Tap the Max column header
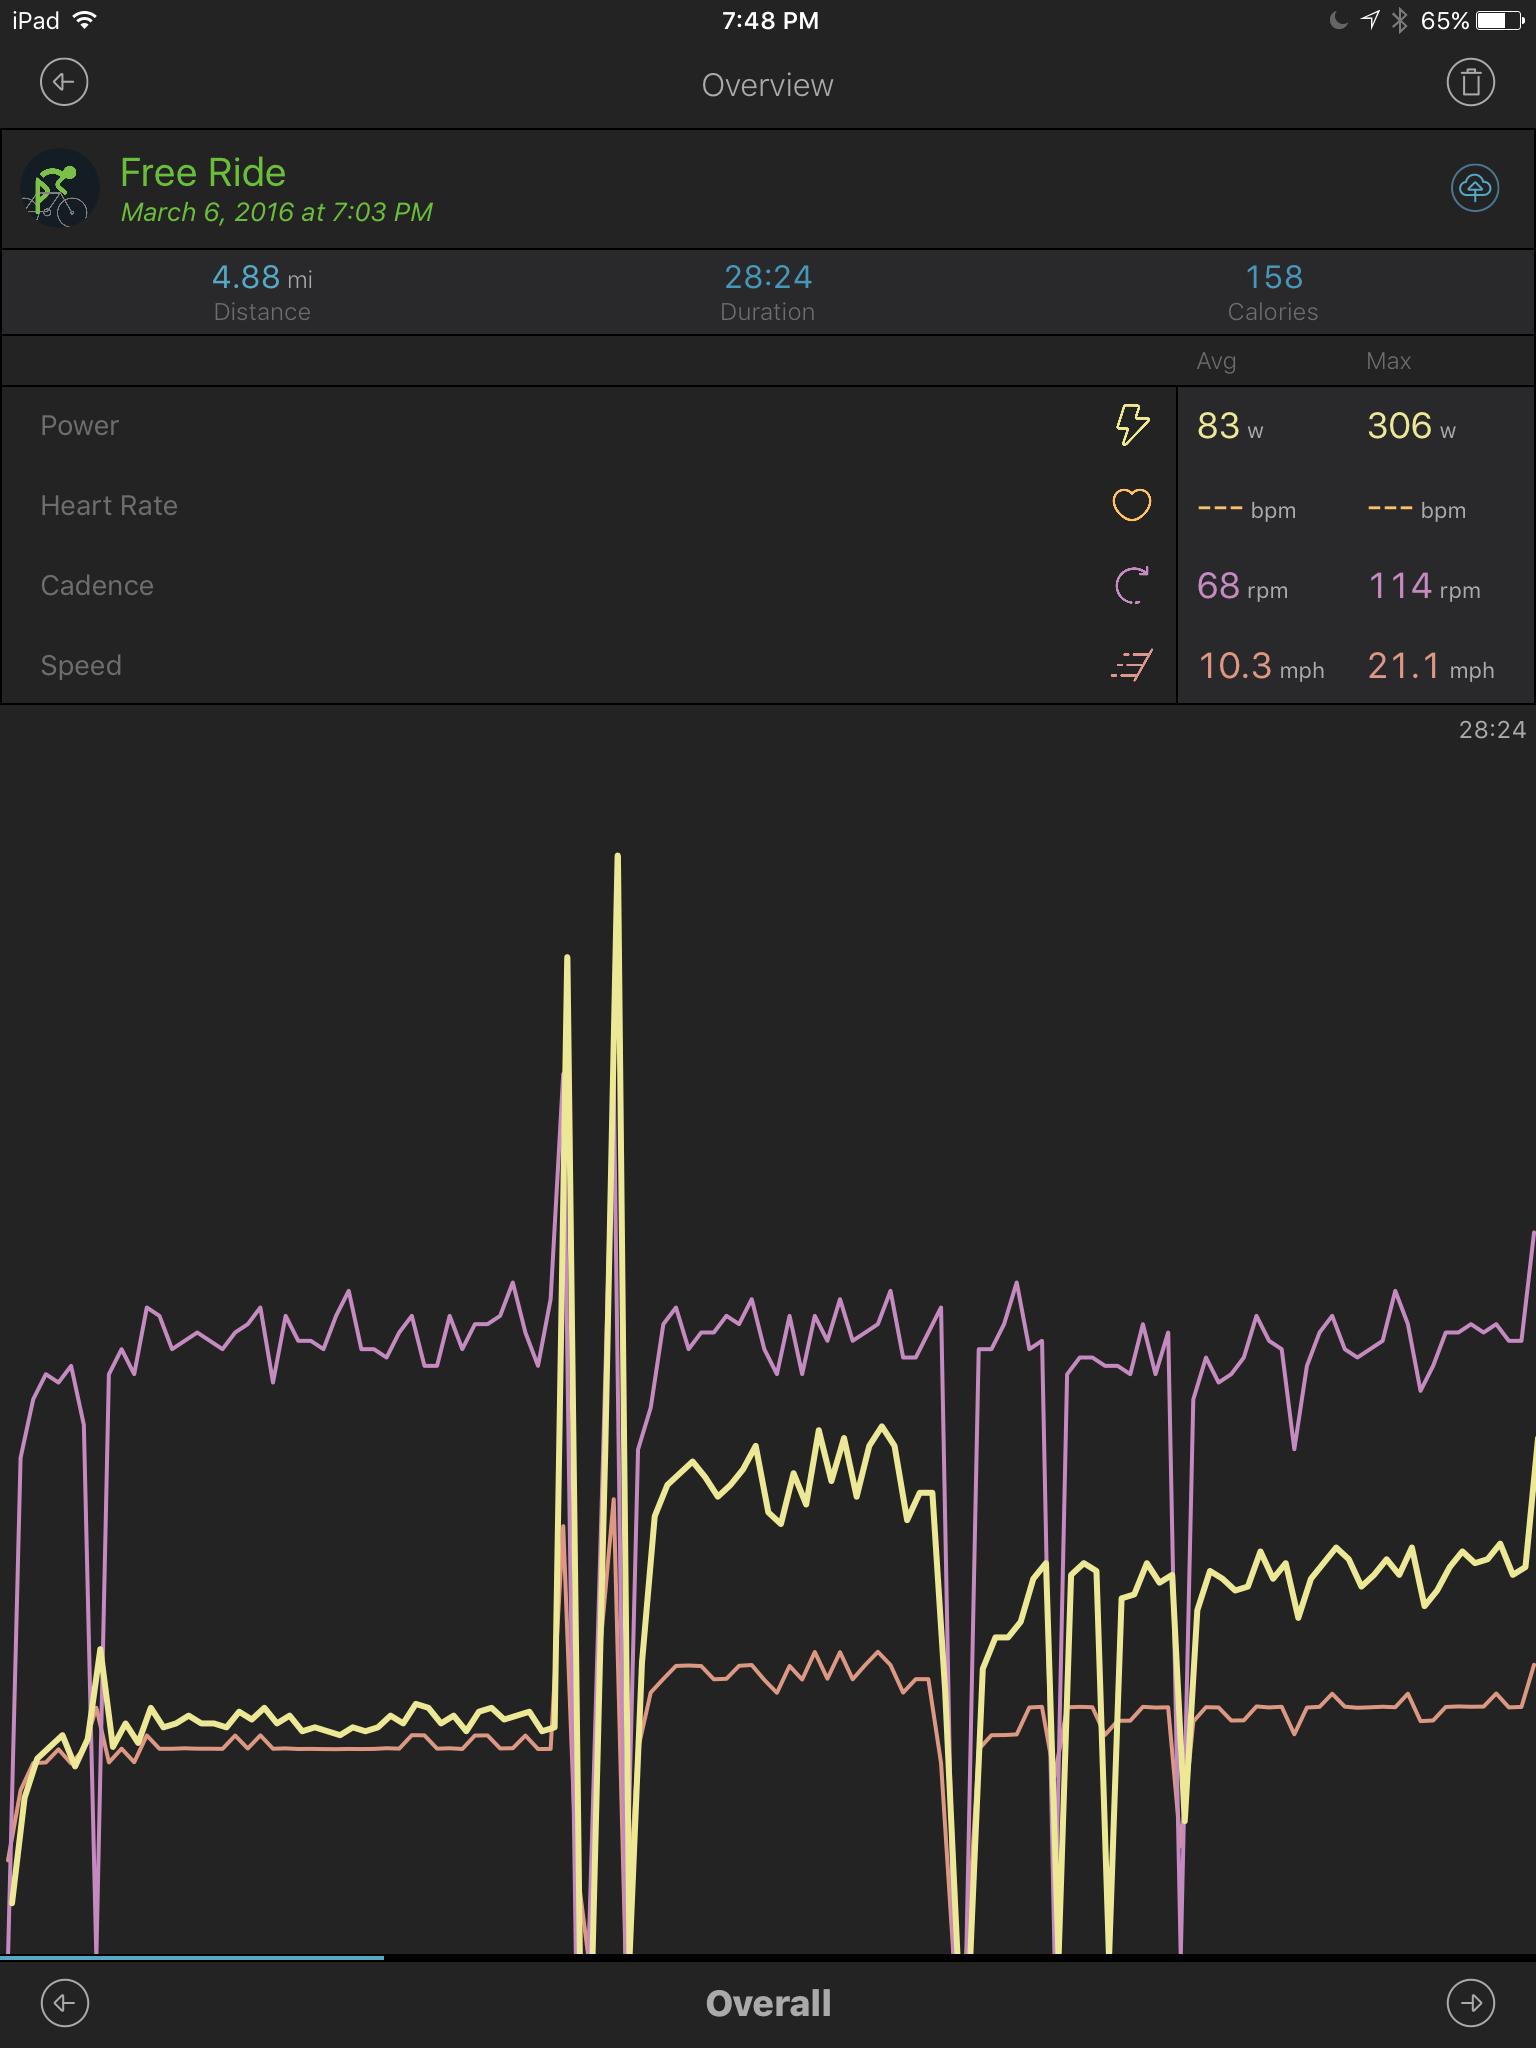The height and width of the screenshot is (2048, 1536). coord(1388,361)
